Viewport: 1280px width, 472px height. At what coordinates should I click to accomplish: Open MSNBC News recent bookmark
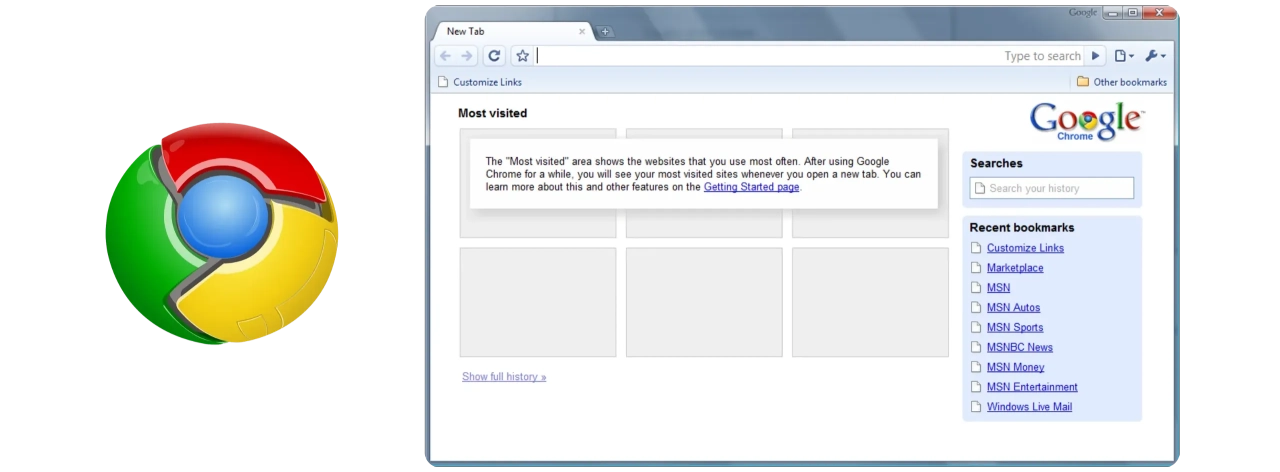(x=1020, y=347)
